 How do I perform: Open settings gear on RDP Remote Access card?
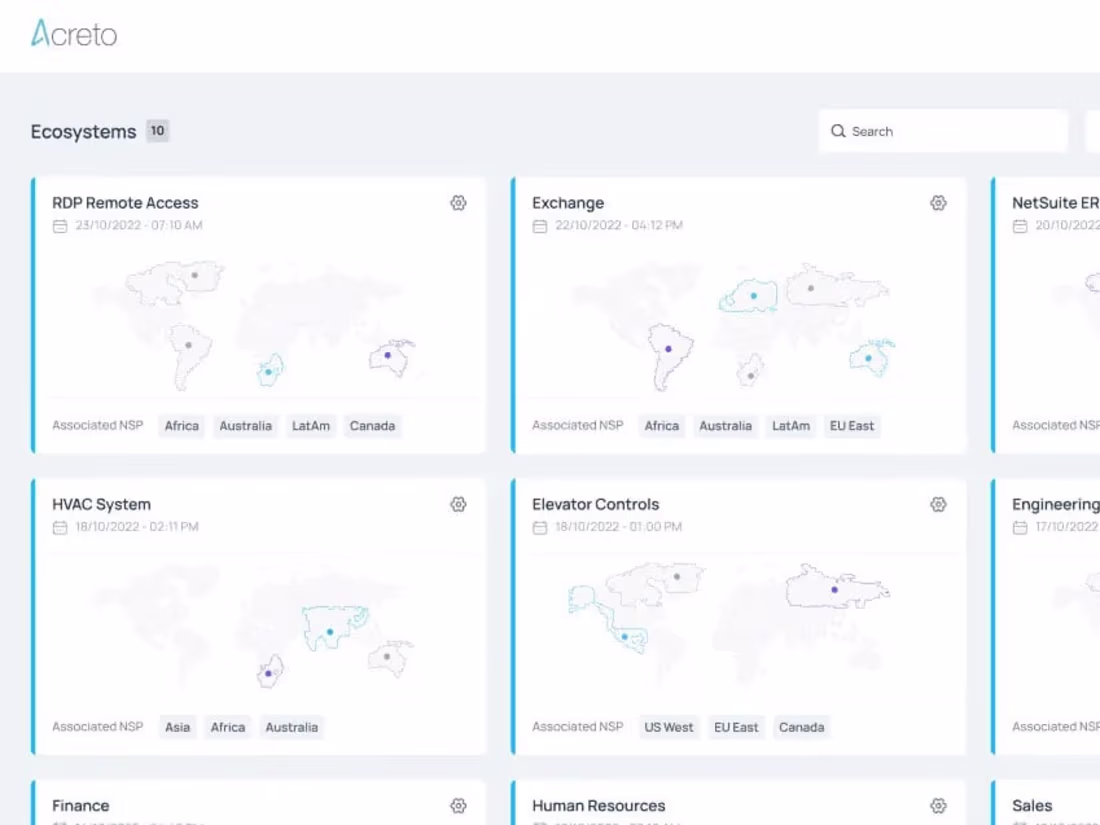point(458,203)
